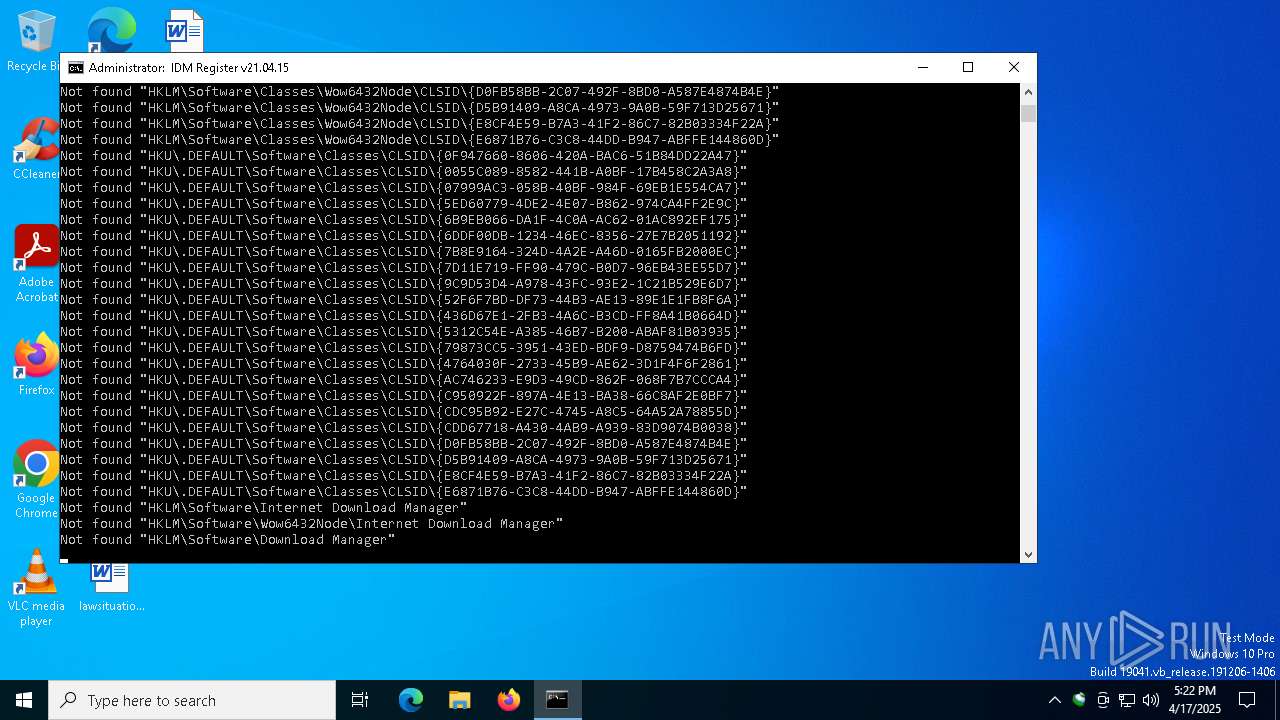
Task: Click the Meet Now tray icon
Action: 1103,700
